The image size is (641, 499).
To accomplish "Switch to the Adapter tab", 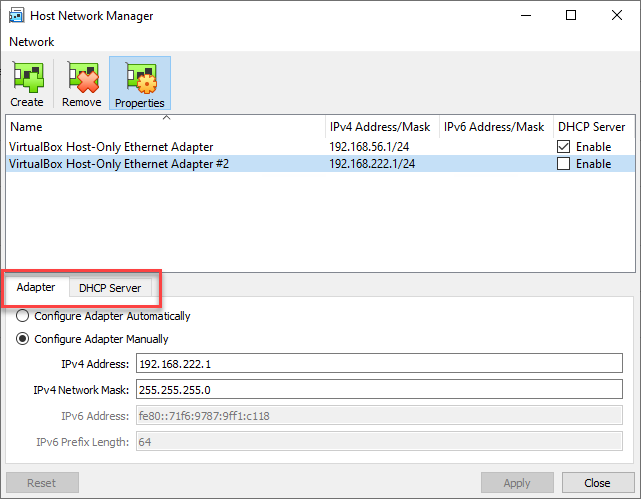I will [36, 287].
